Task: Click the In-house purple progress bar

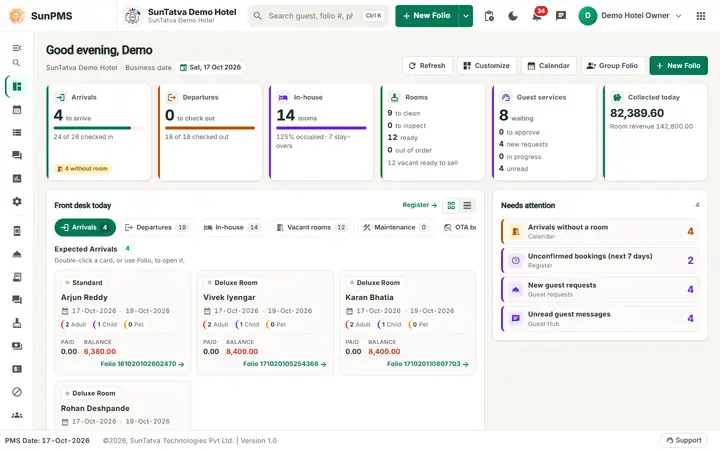Action: (x=321, y=128)
